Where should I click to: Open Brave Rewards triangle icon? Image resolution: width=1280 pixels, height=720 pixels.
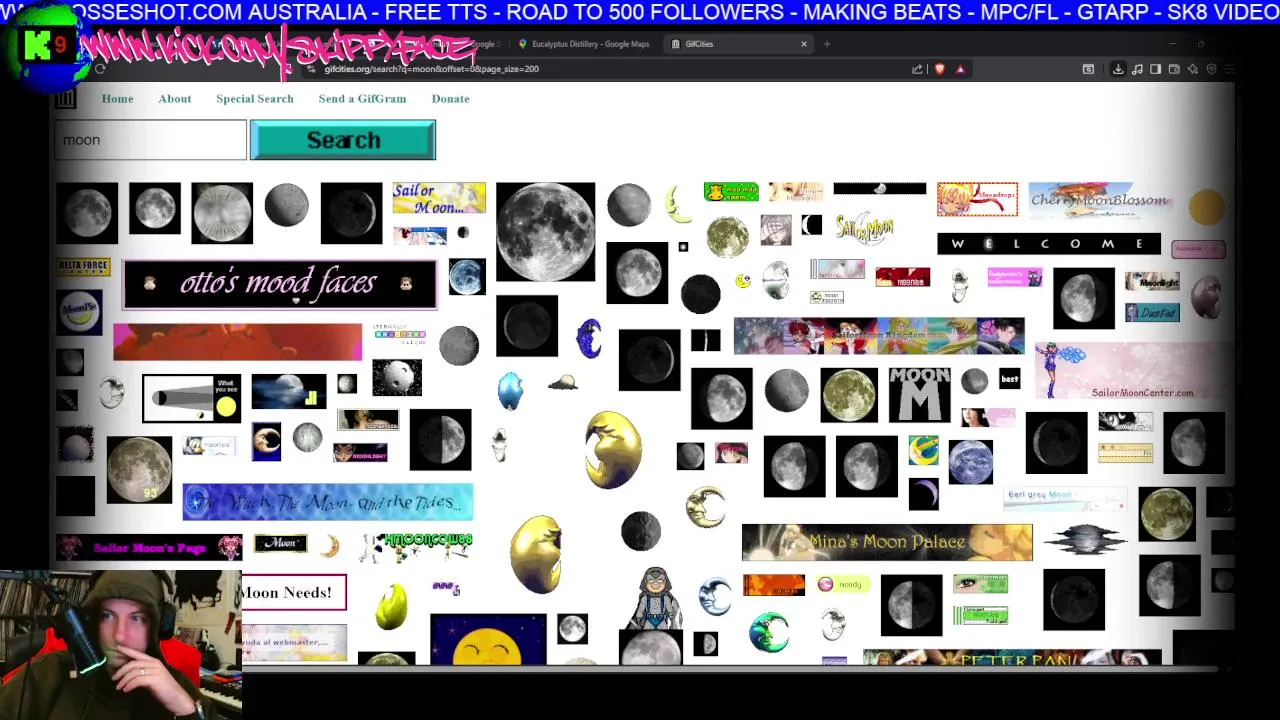(x=960, y=69)
